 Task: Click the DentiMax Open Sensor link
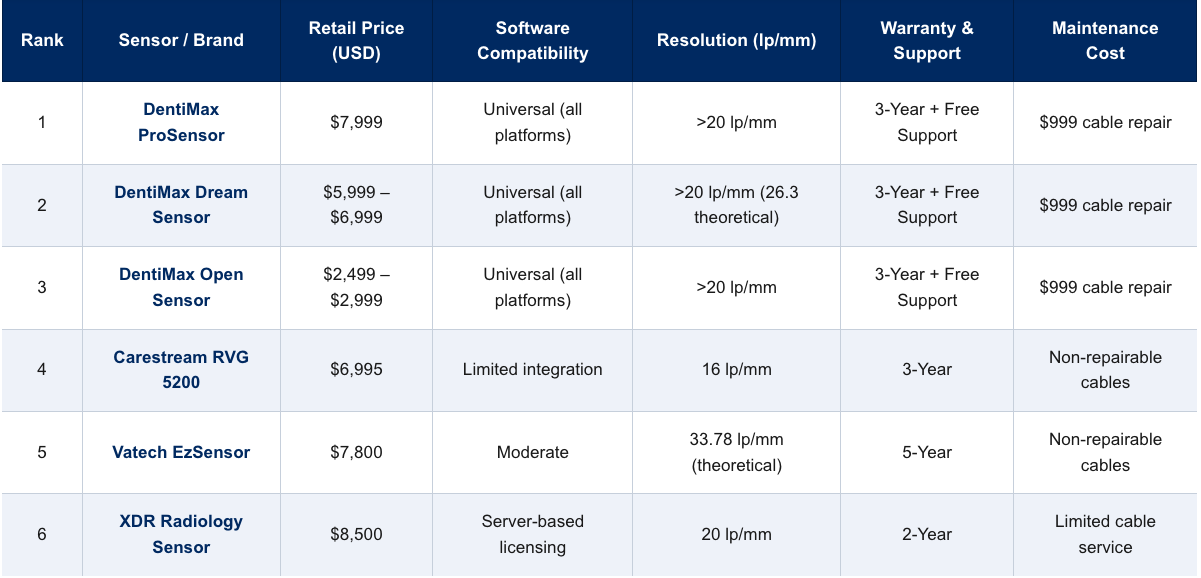[x=181, y=287]
